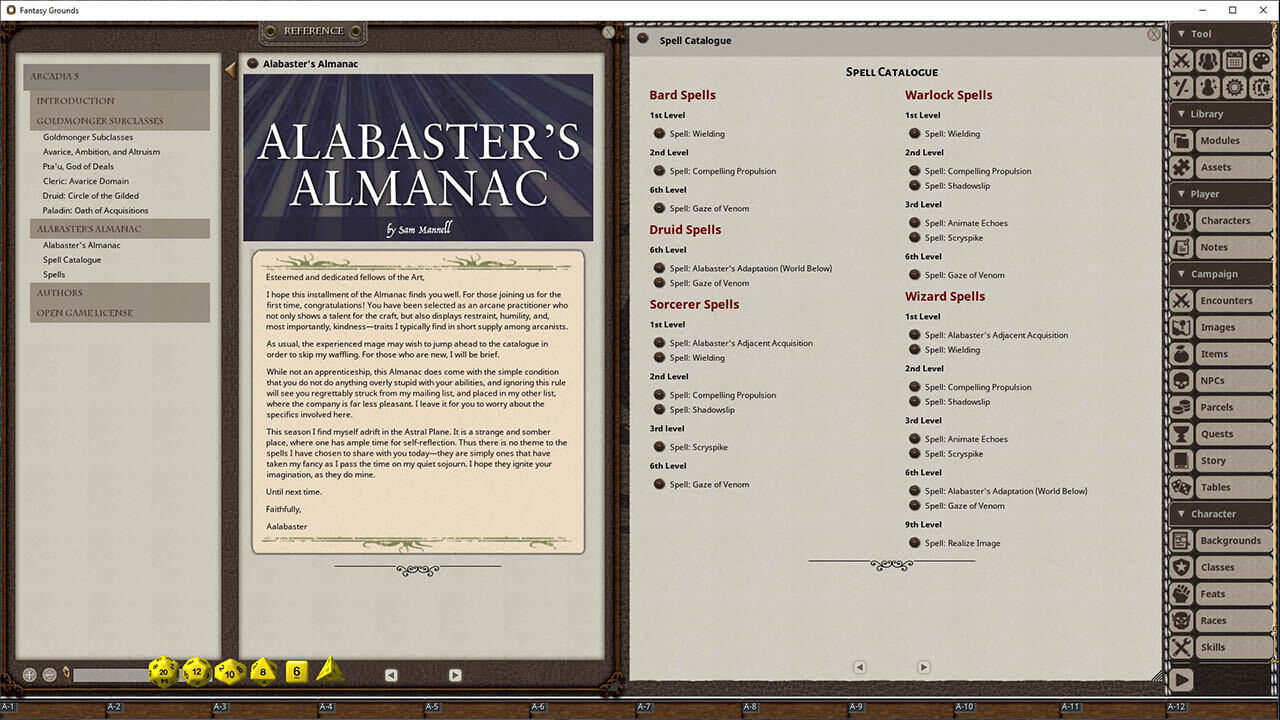Select Spell Catalogue in the reference index

click(72, 260)
